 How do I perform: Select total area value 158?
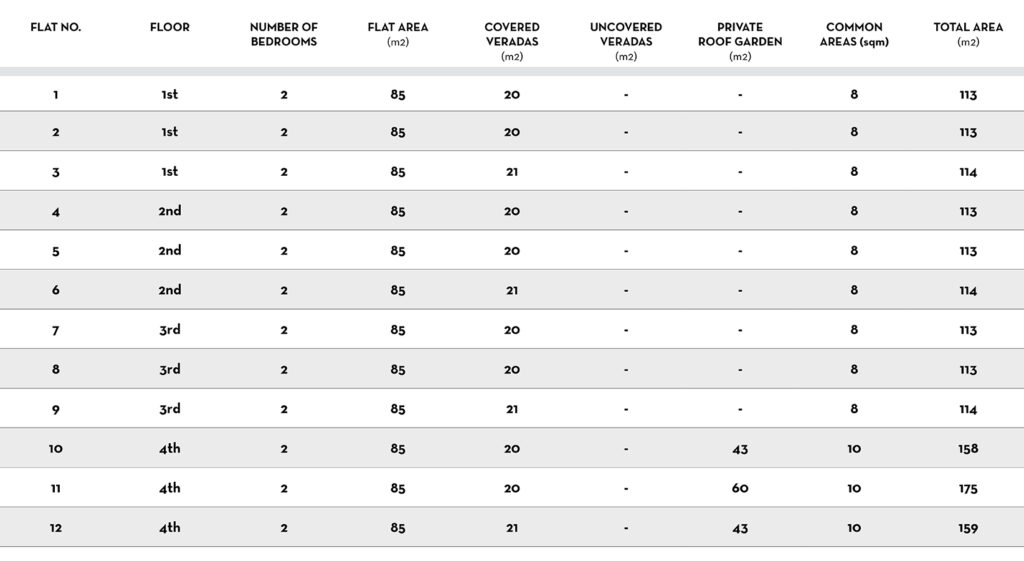[x=968, y=449]
